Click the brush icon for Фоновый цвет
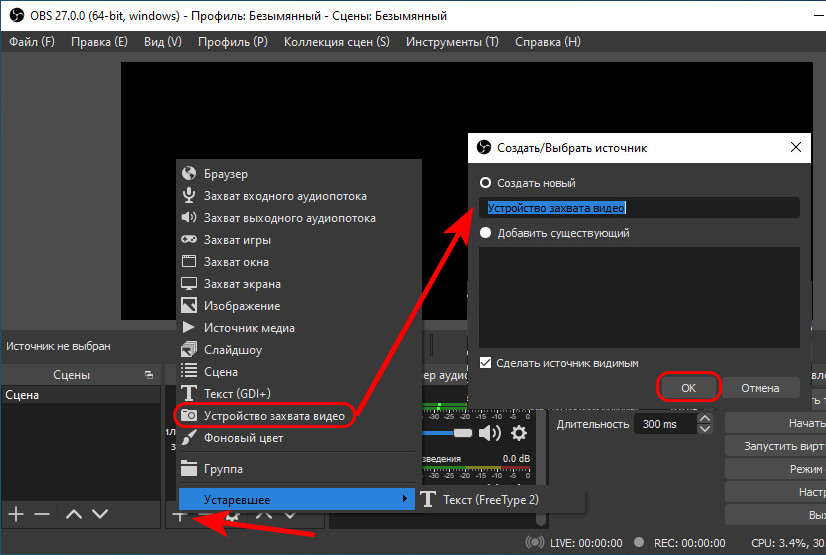826x555 pixels. click(189, 437)
